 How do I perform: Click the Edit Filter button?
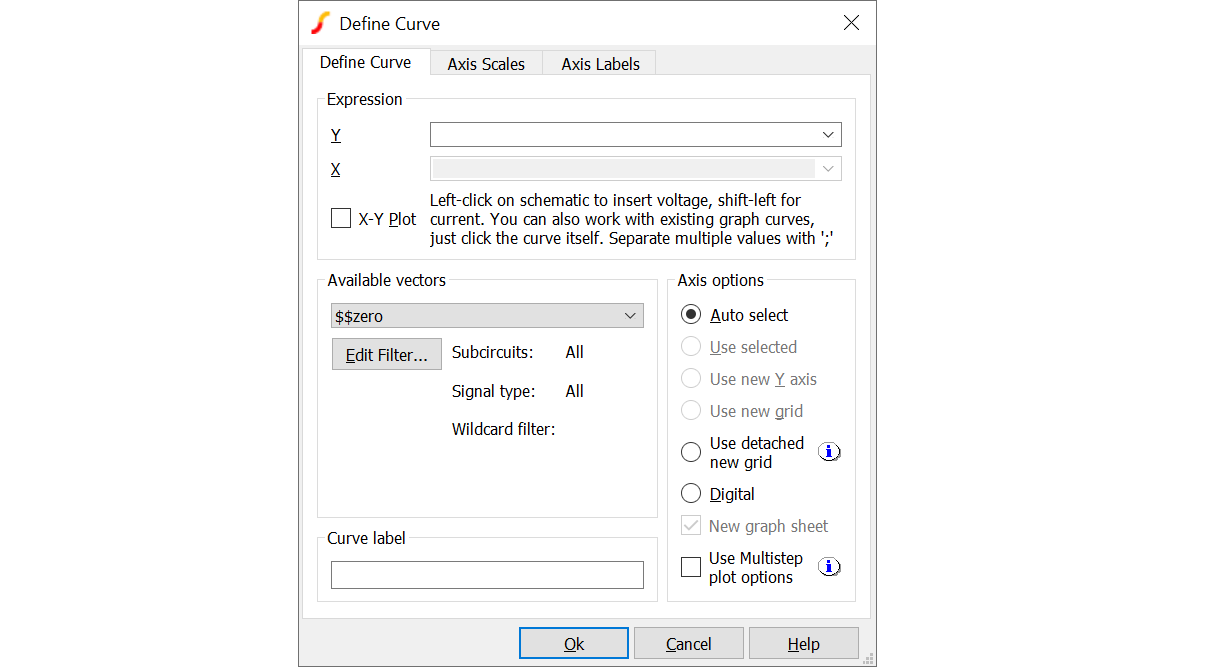coord(386,355)
